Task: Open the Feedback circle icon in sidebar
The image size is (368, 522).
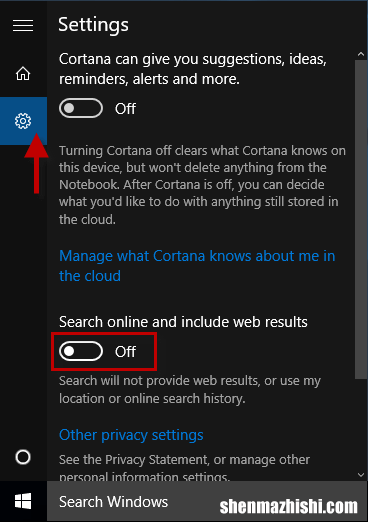Action: coord(23,457)
